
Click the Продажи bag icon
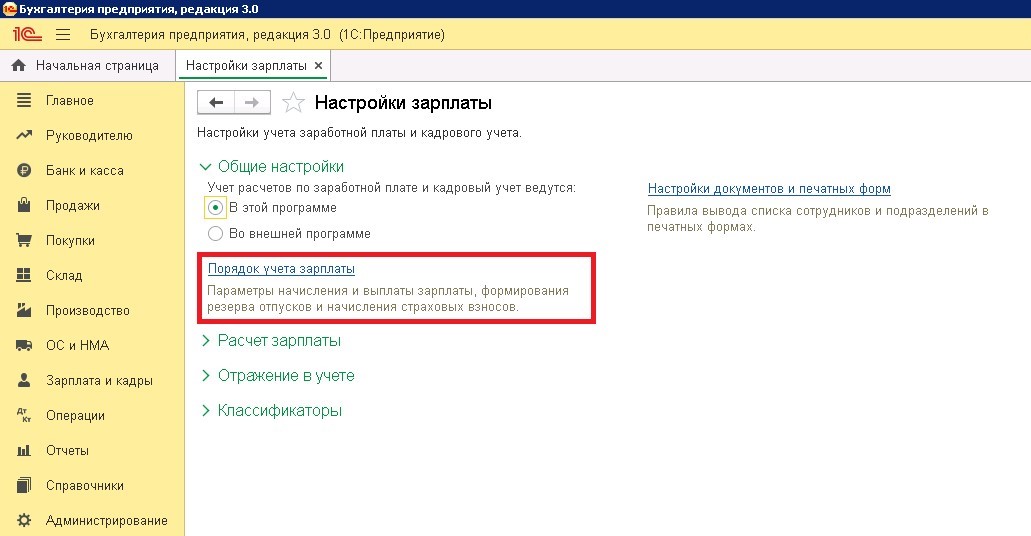(24, 205)
